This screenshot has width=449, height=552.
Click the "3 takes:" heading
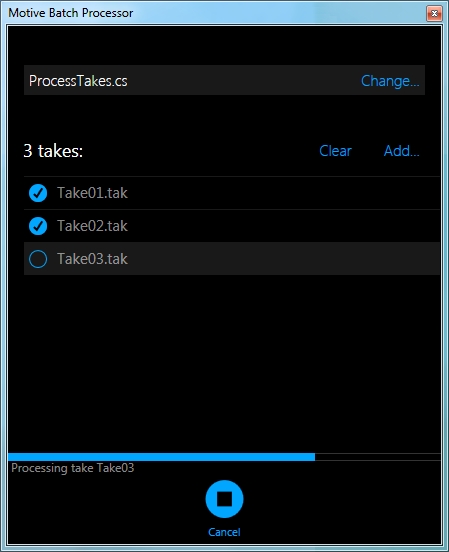point(53,151)
